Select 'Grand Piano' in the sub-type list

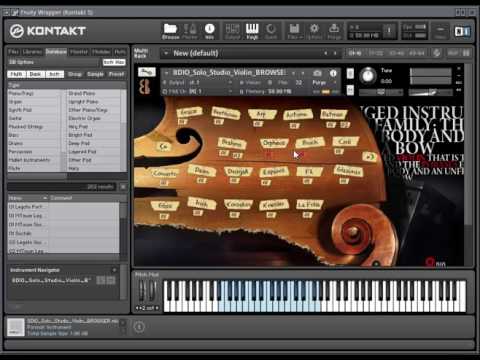pyautogui.click(x=94, y=93)
